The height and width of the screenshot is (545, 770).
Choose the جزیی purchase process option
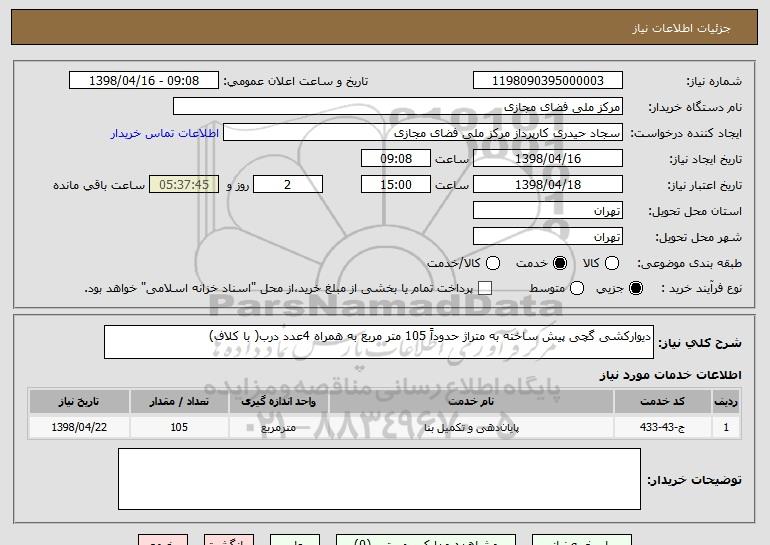(x=635, y=288)
